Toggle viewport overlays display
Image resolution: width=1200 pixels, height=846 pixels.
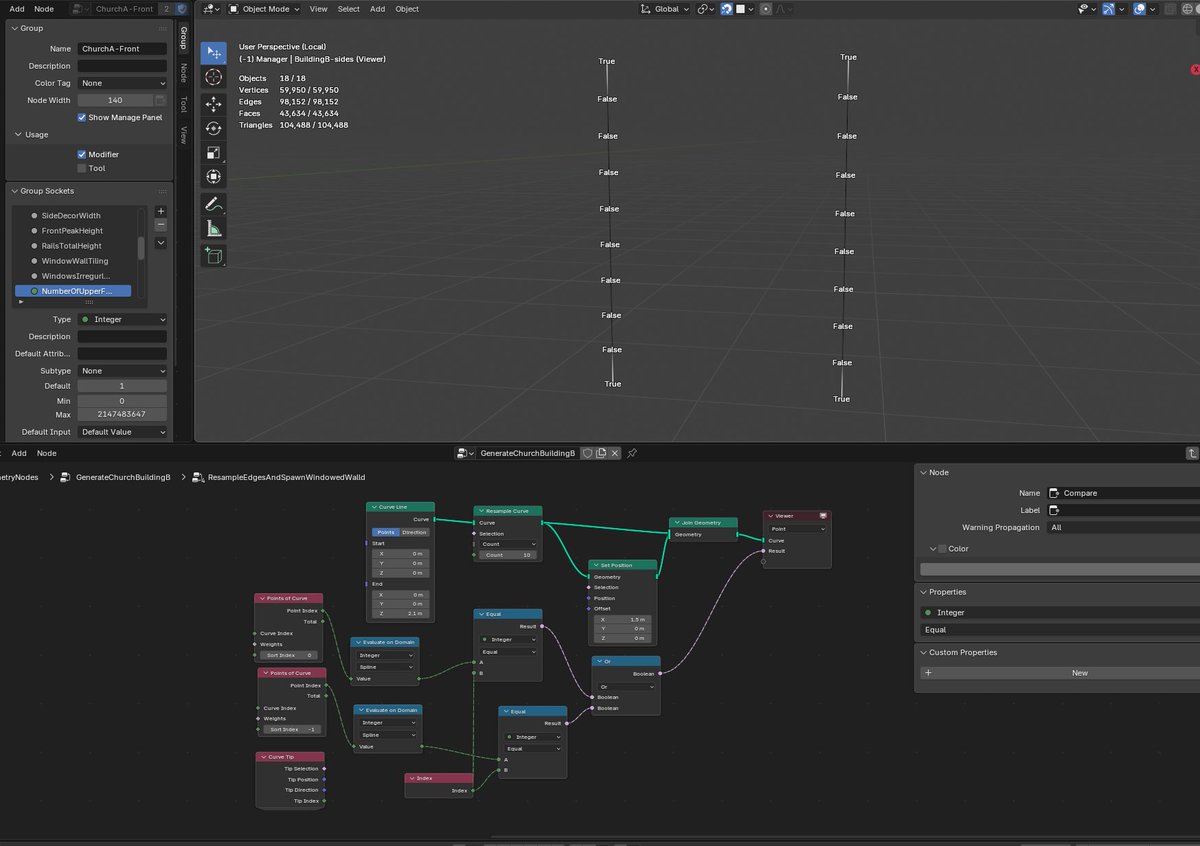[1140, 9]
